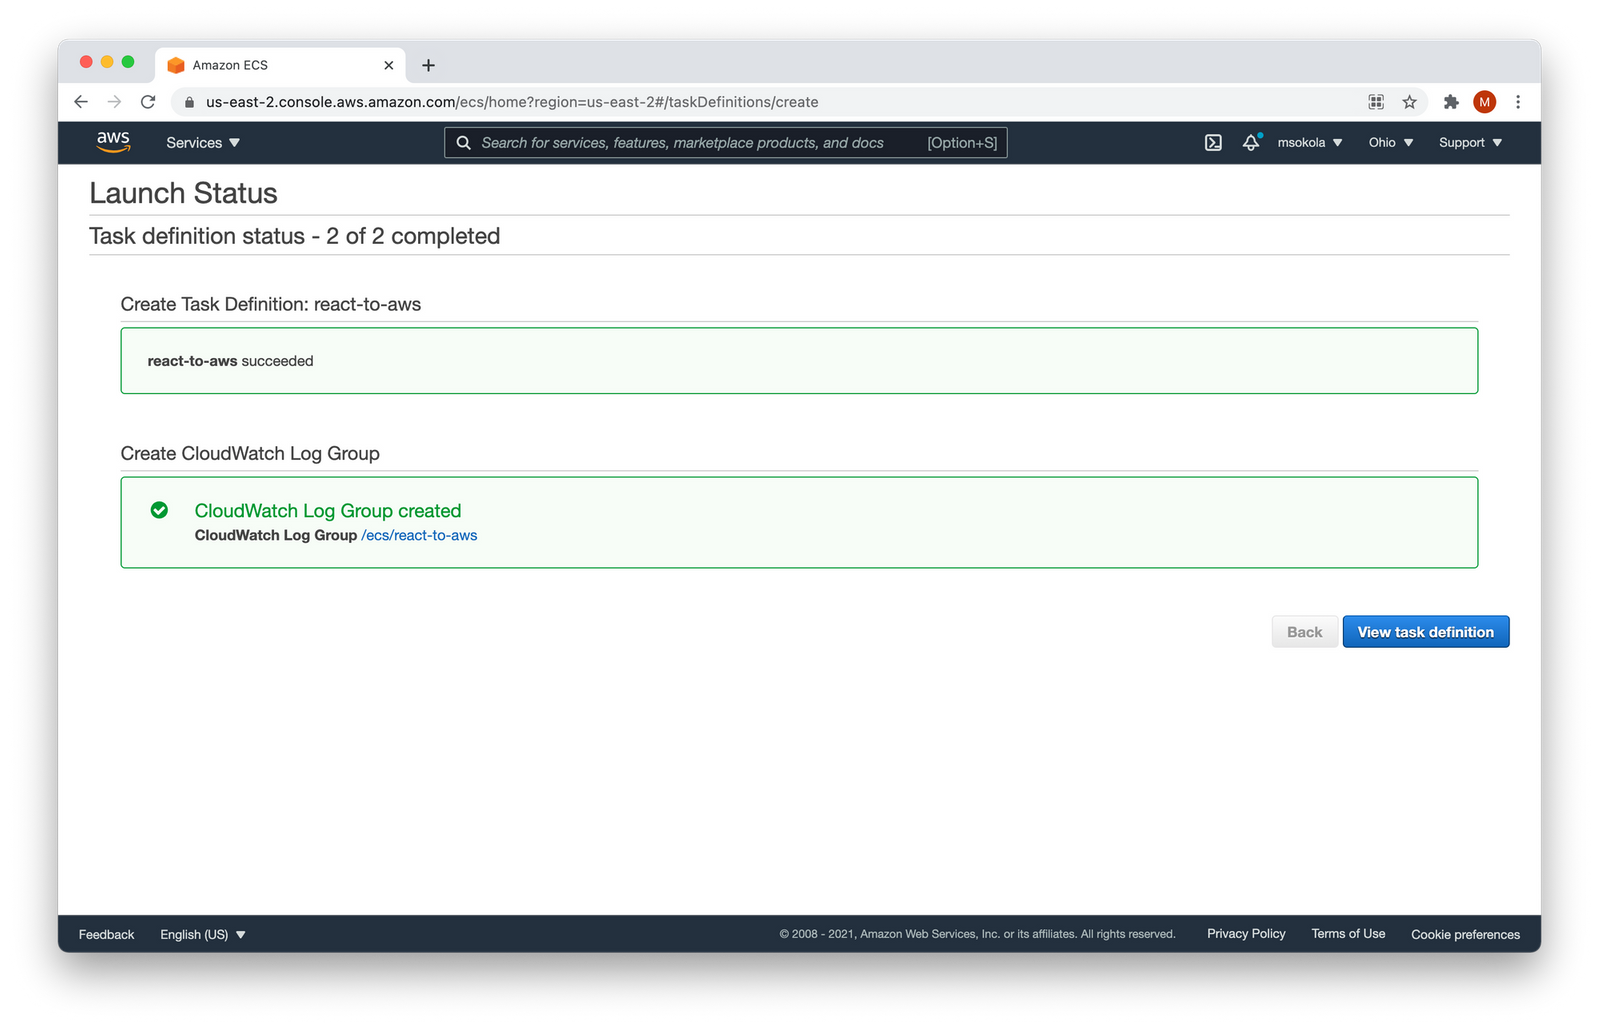Click View task definition

pyautogui.click(x=1425, y=631)
